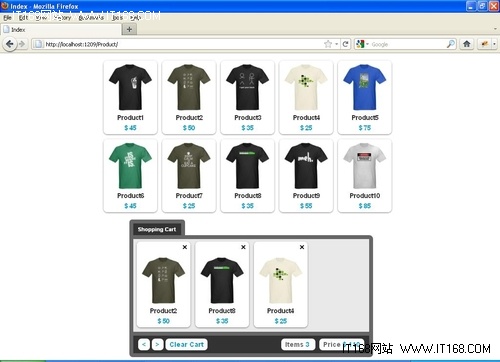The width and height of the screenshot is (500, 362).
Task: Click the browser forward arrow button
Action: point(22,44)
